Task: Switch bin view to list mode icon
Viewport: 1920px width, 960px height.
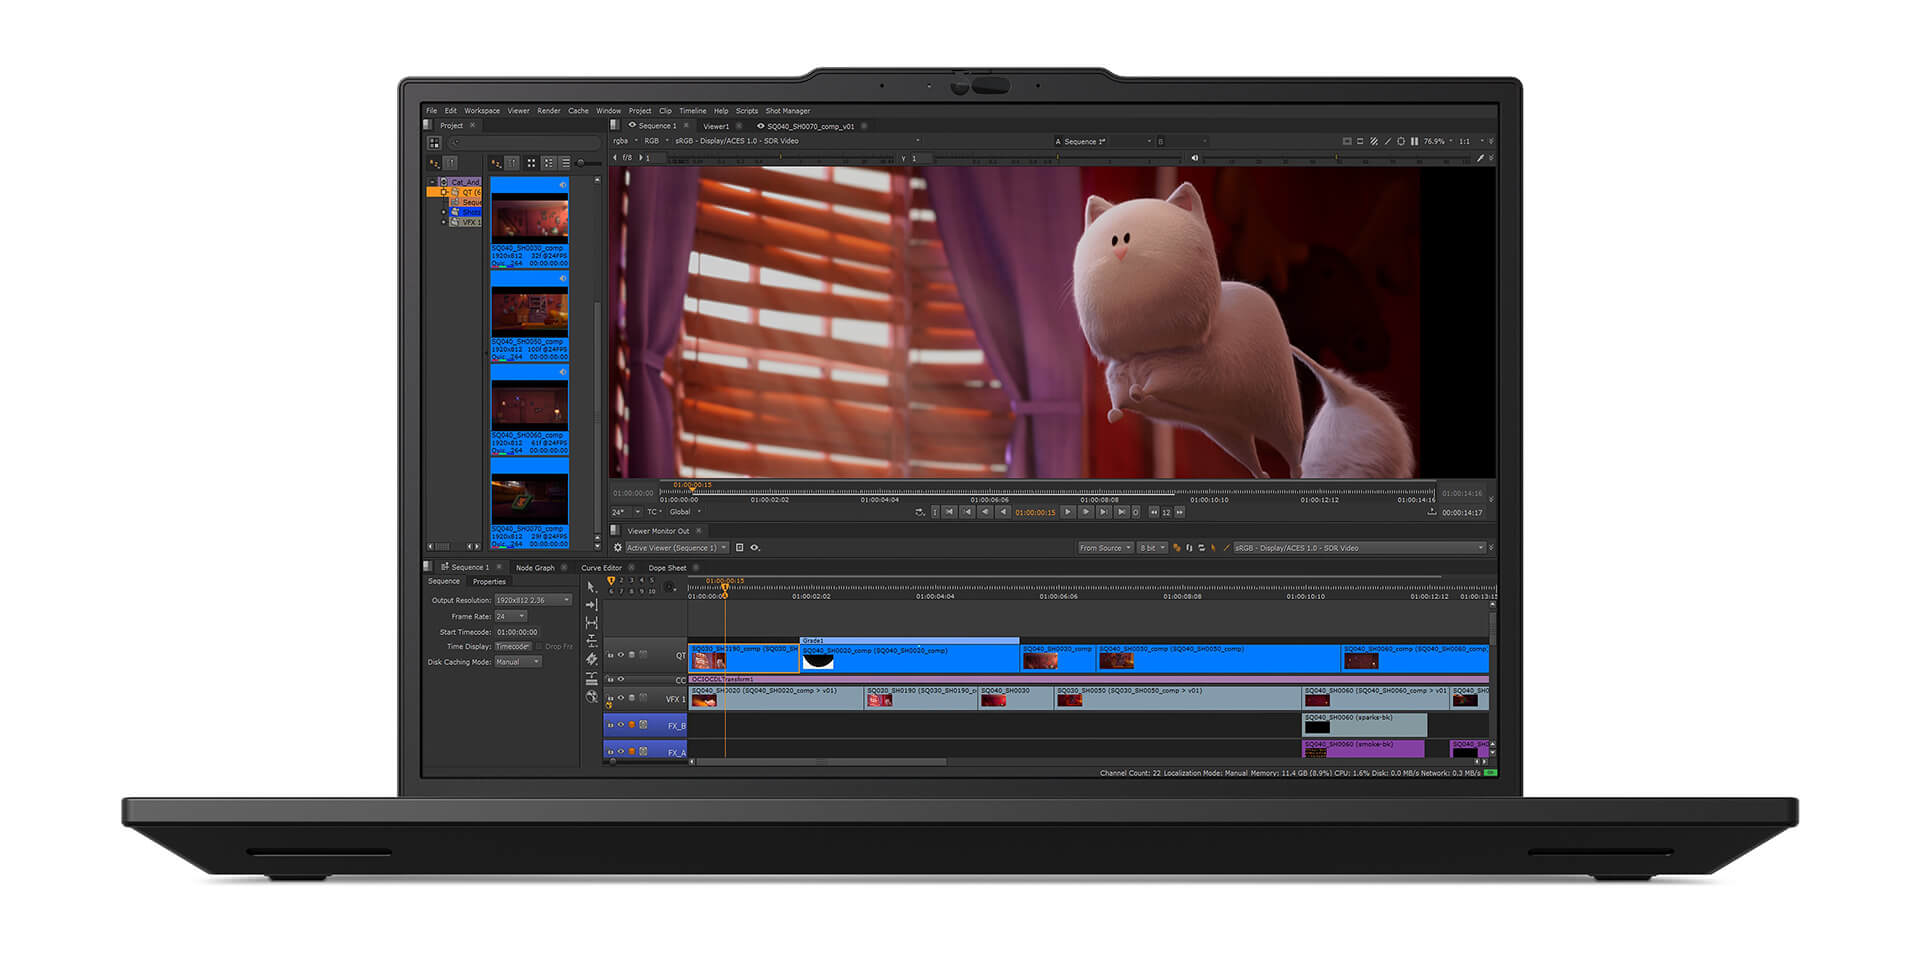Action: 565,163
